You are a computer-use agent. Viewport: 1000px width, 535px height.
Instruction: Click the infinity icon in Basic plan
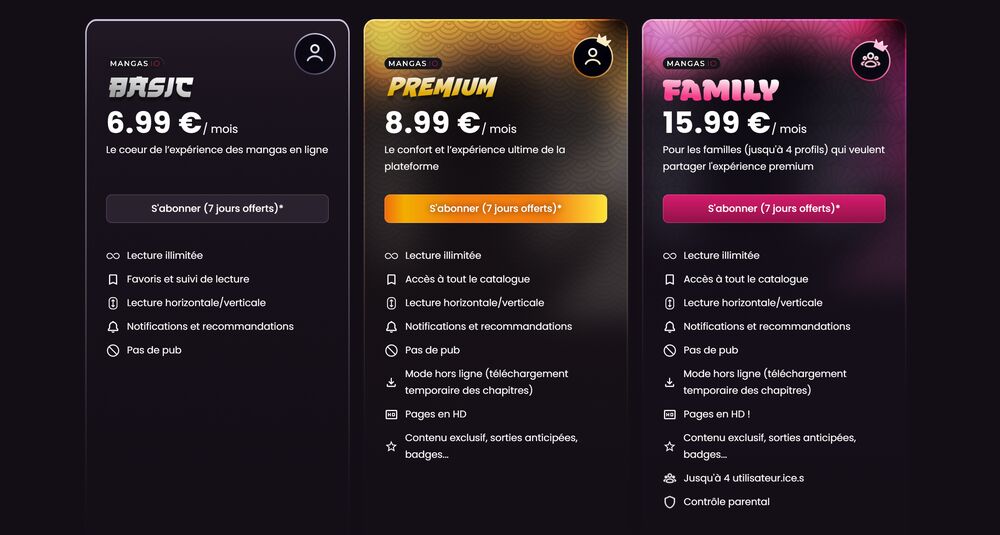tap(113, 256)
